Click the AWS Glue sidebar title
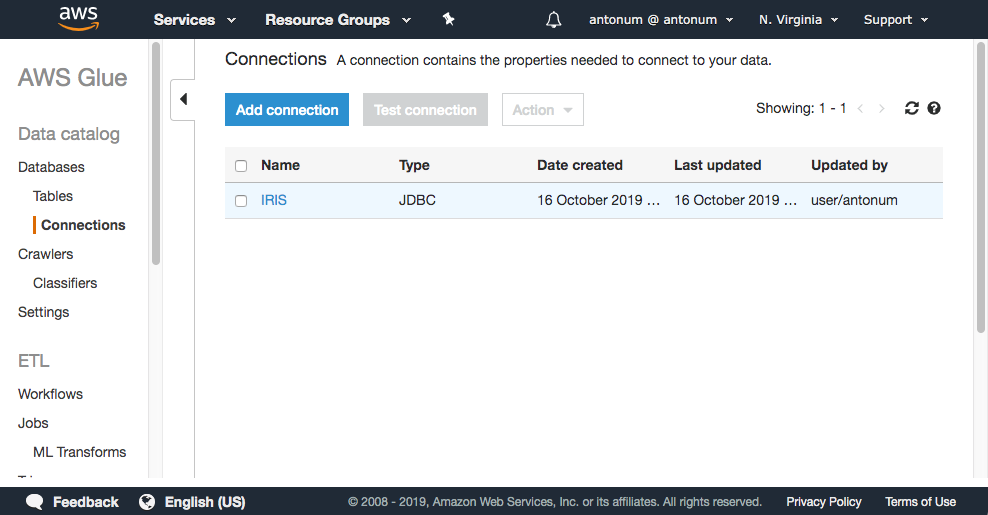The image size is (988, 515). pyautogui.click(x=72, y=78)
